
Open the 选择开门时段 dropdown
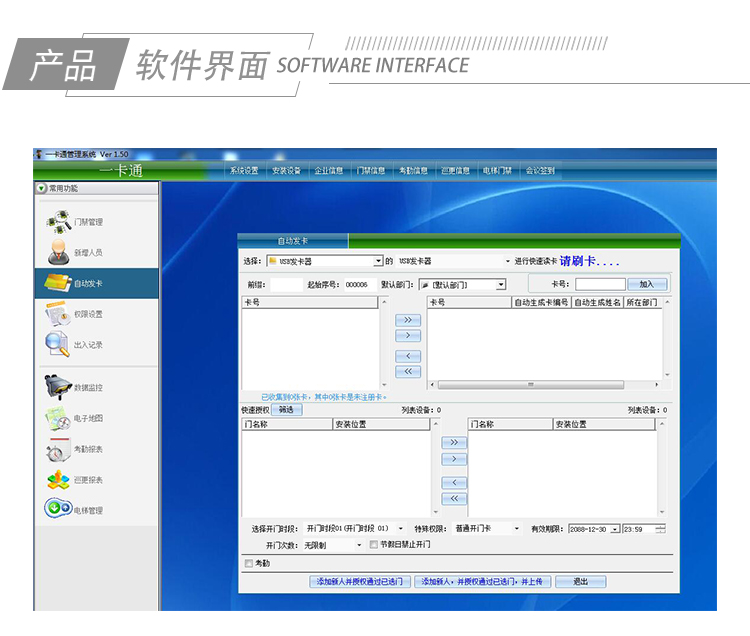pyautogui.click(x=401, y=529)
